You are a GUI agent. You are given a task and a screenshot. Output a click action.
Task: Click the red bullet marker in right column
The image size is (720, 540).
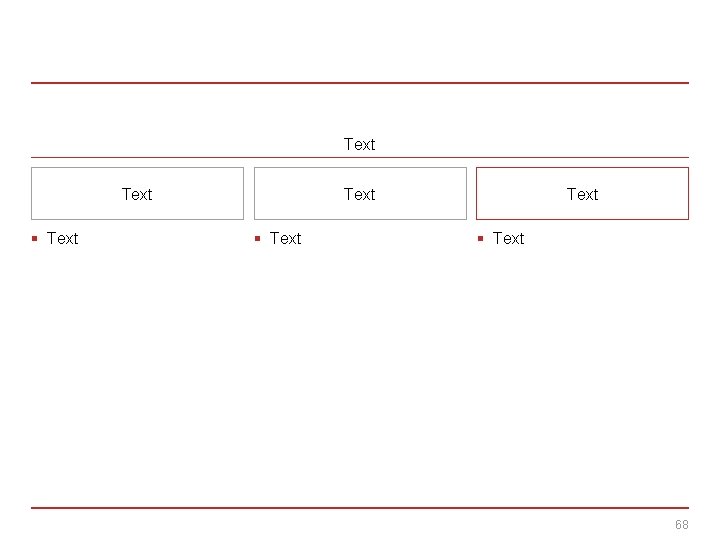point(481,238)
